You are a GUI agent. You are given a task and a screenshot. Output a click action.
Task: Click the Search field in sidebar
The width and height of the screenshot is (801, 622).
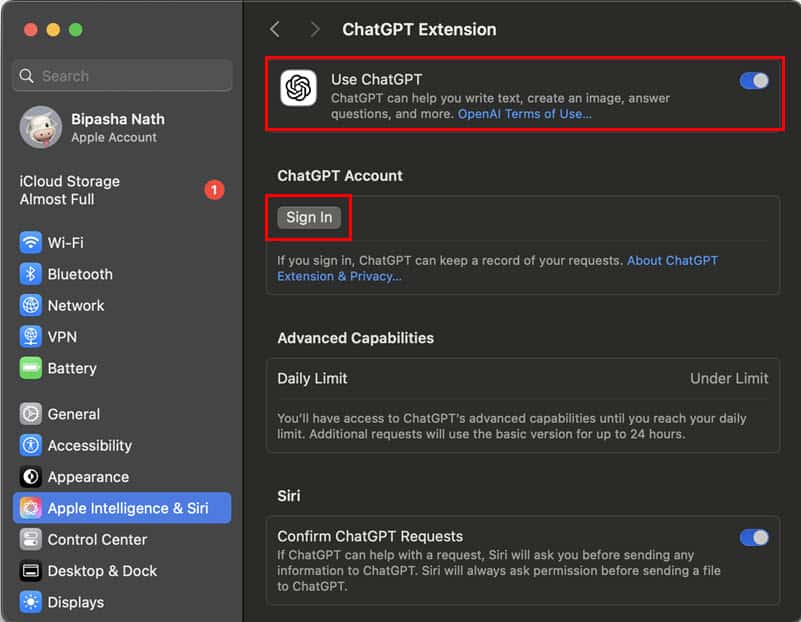[122, 76]
